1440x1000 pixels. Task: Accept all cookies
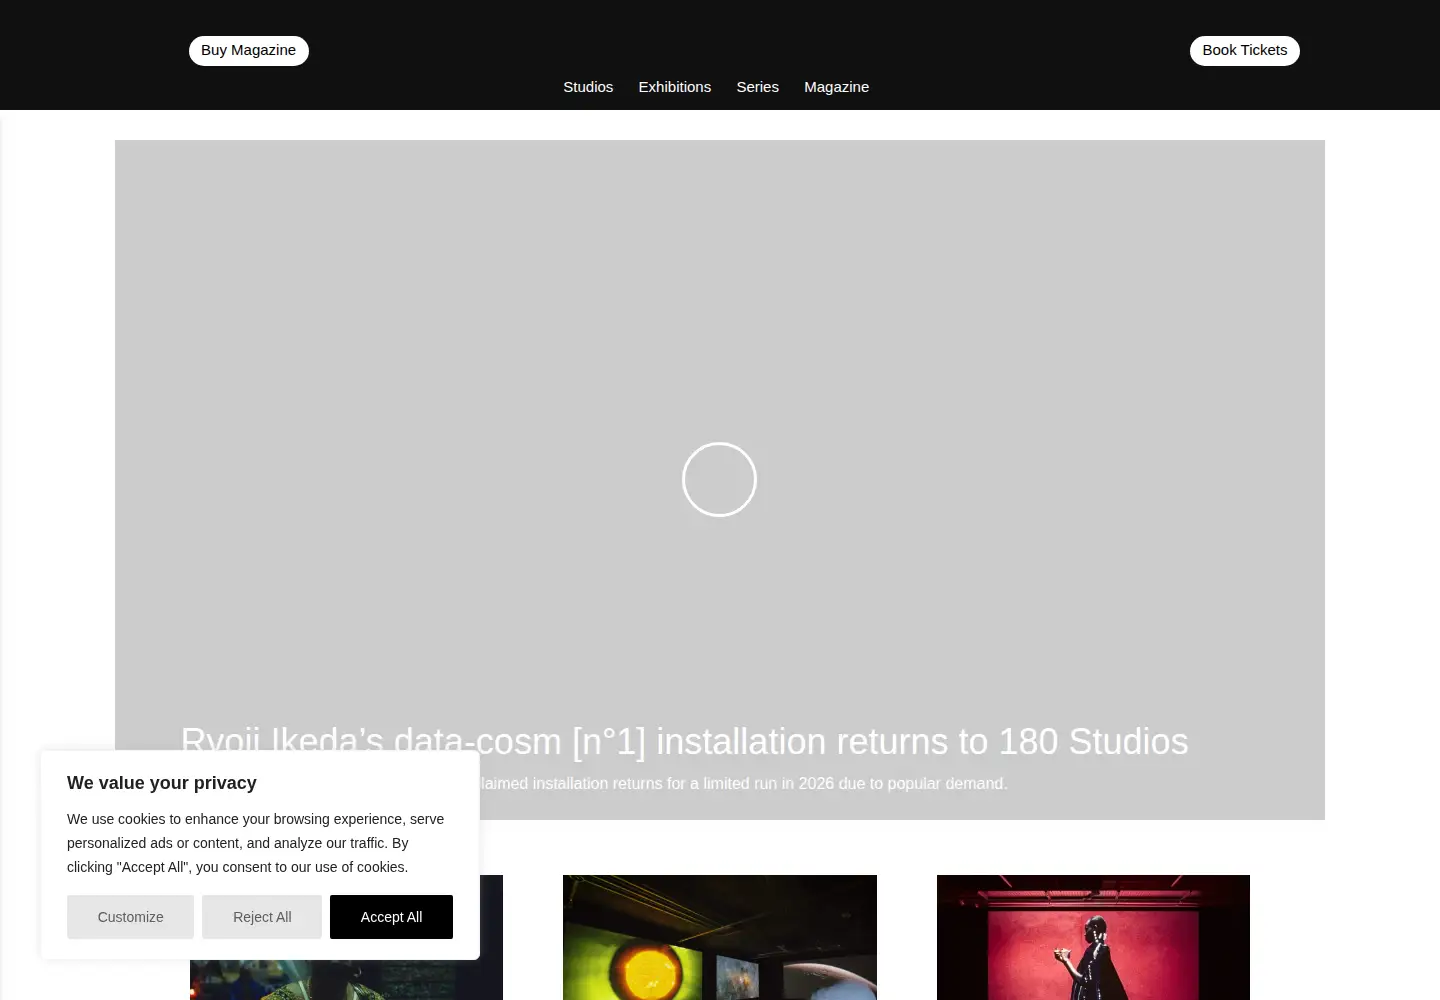[391, 917]
